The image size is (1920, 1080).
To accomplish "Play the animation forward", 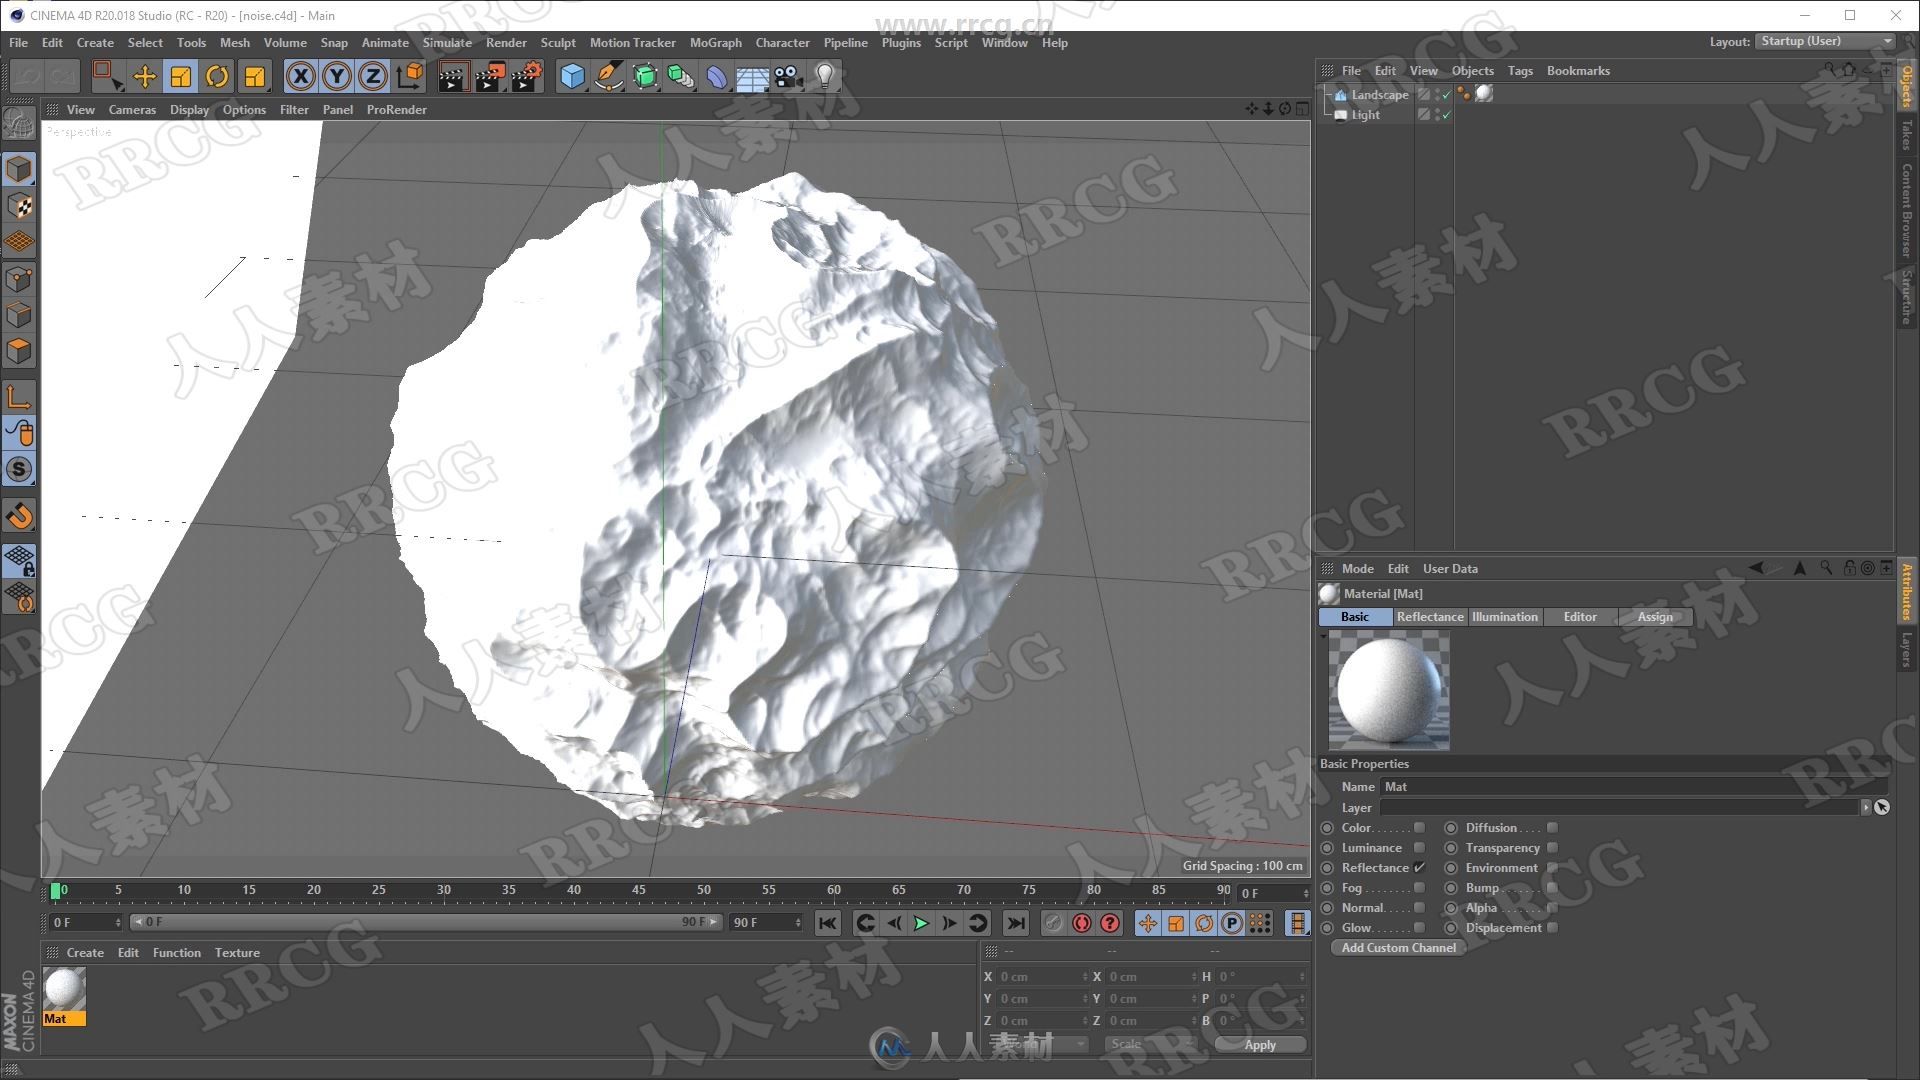I will pyautogui.click(x=921, y=924).
